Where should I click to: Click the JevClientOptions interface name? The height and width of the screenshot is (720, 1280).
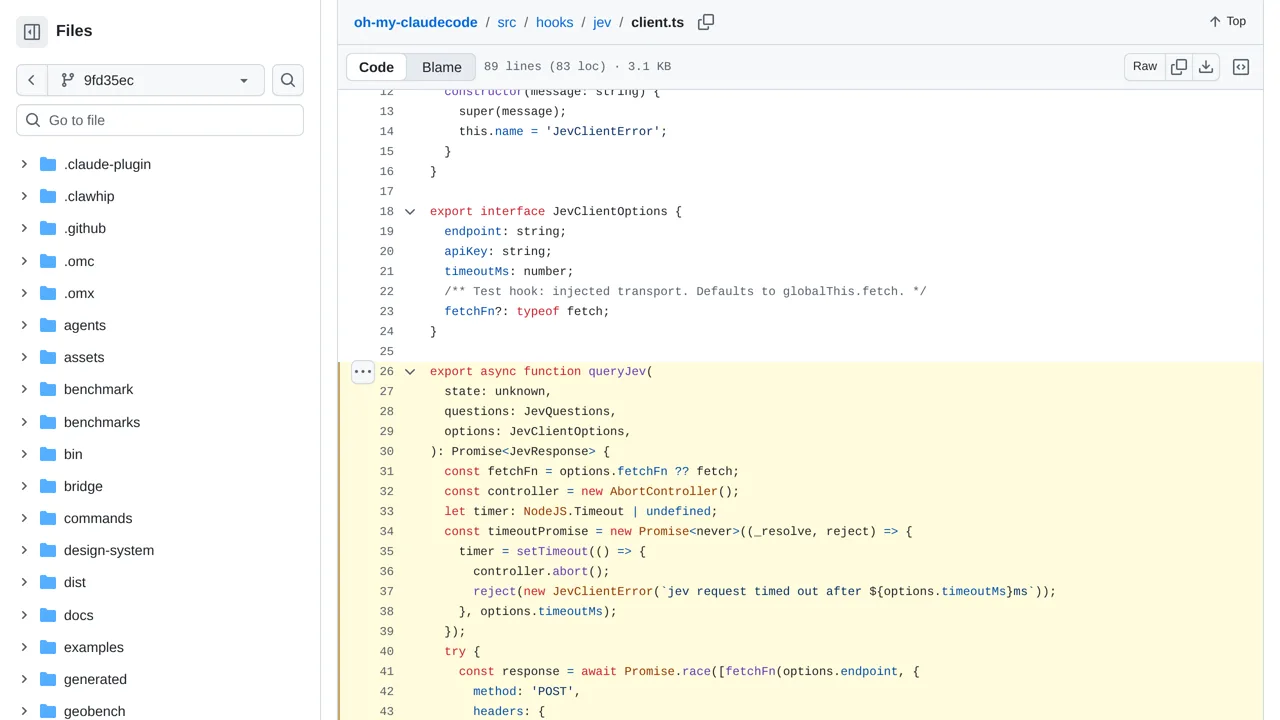point(610,211)
